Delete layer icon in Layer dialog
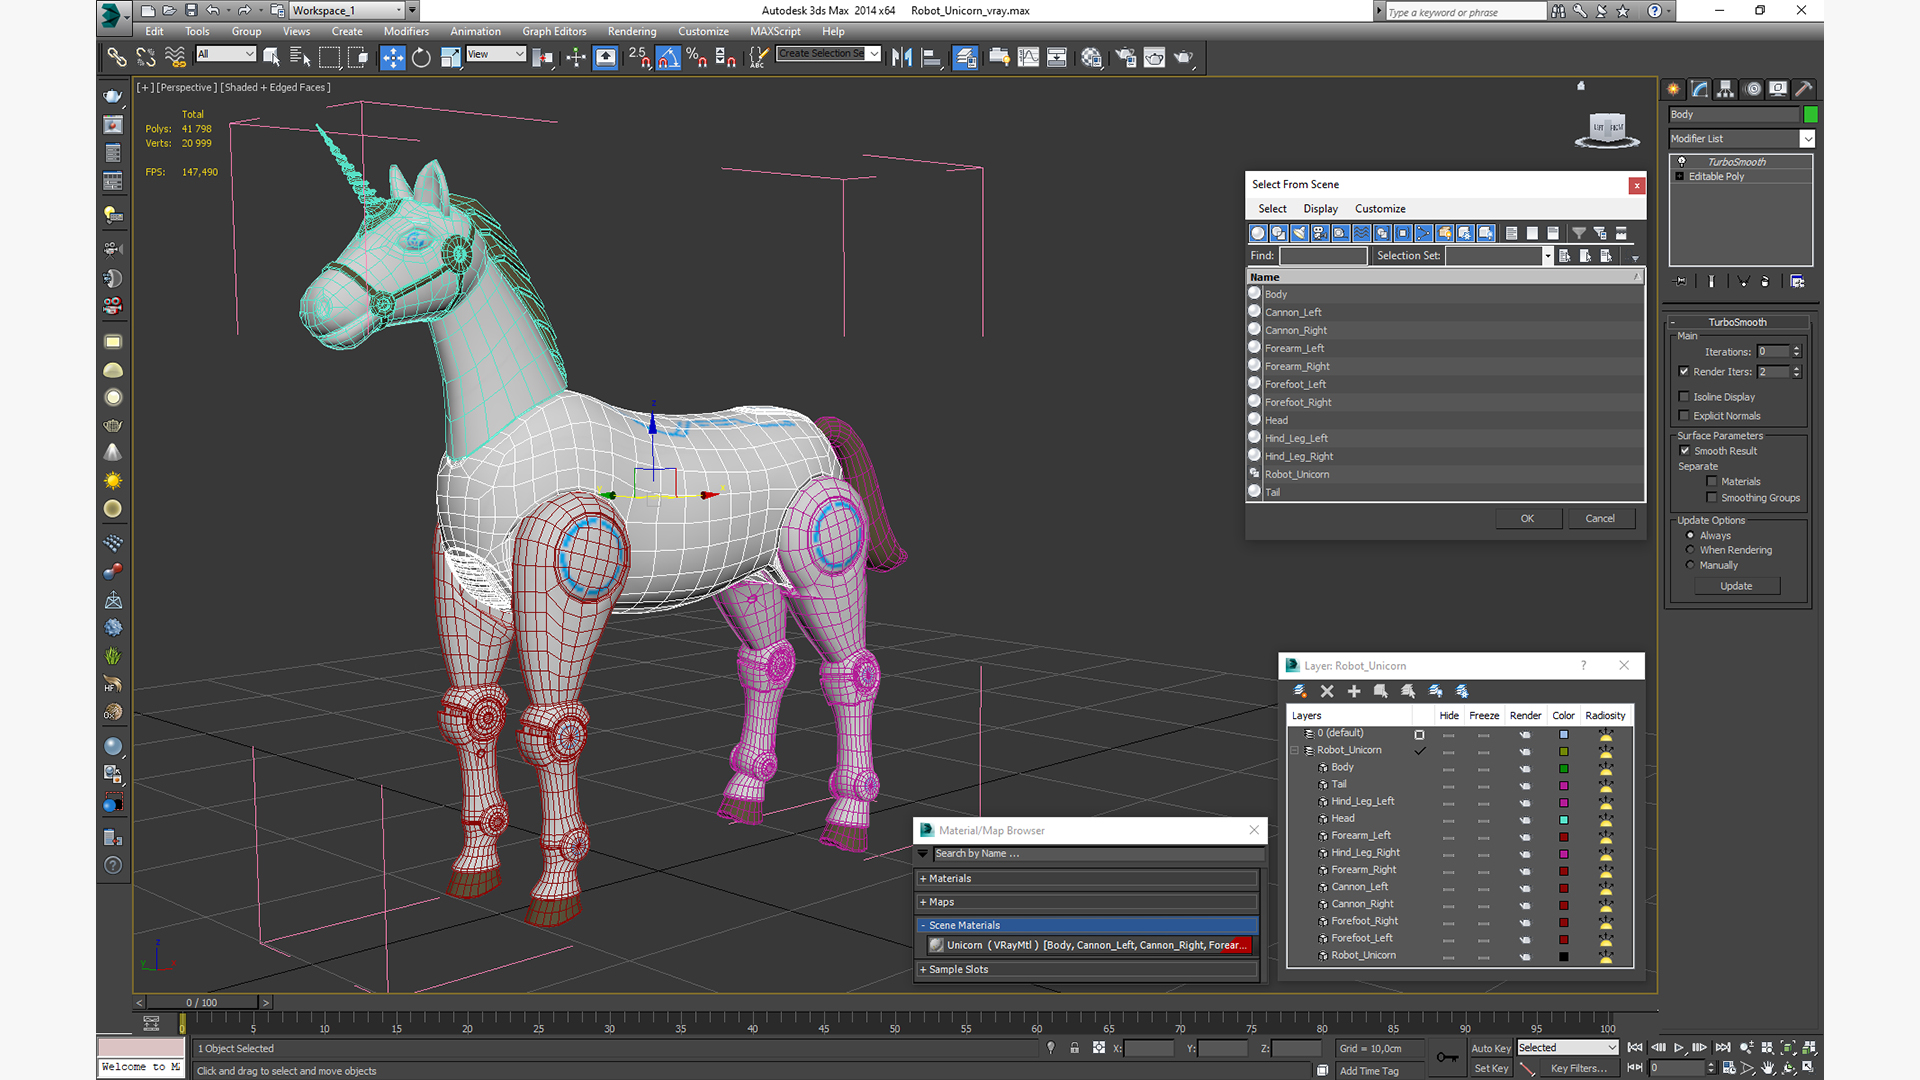The image size is (1920, 1080). point(1327,691)
